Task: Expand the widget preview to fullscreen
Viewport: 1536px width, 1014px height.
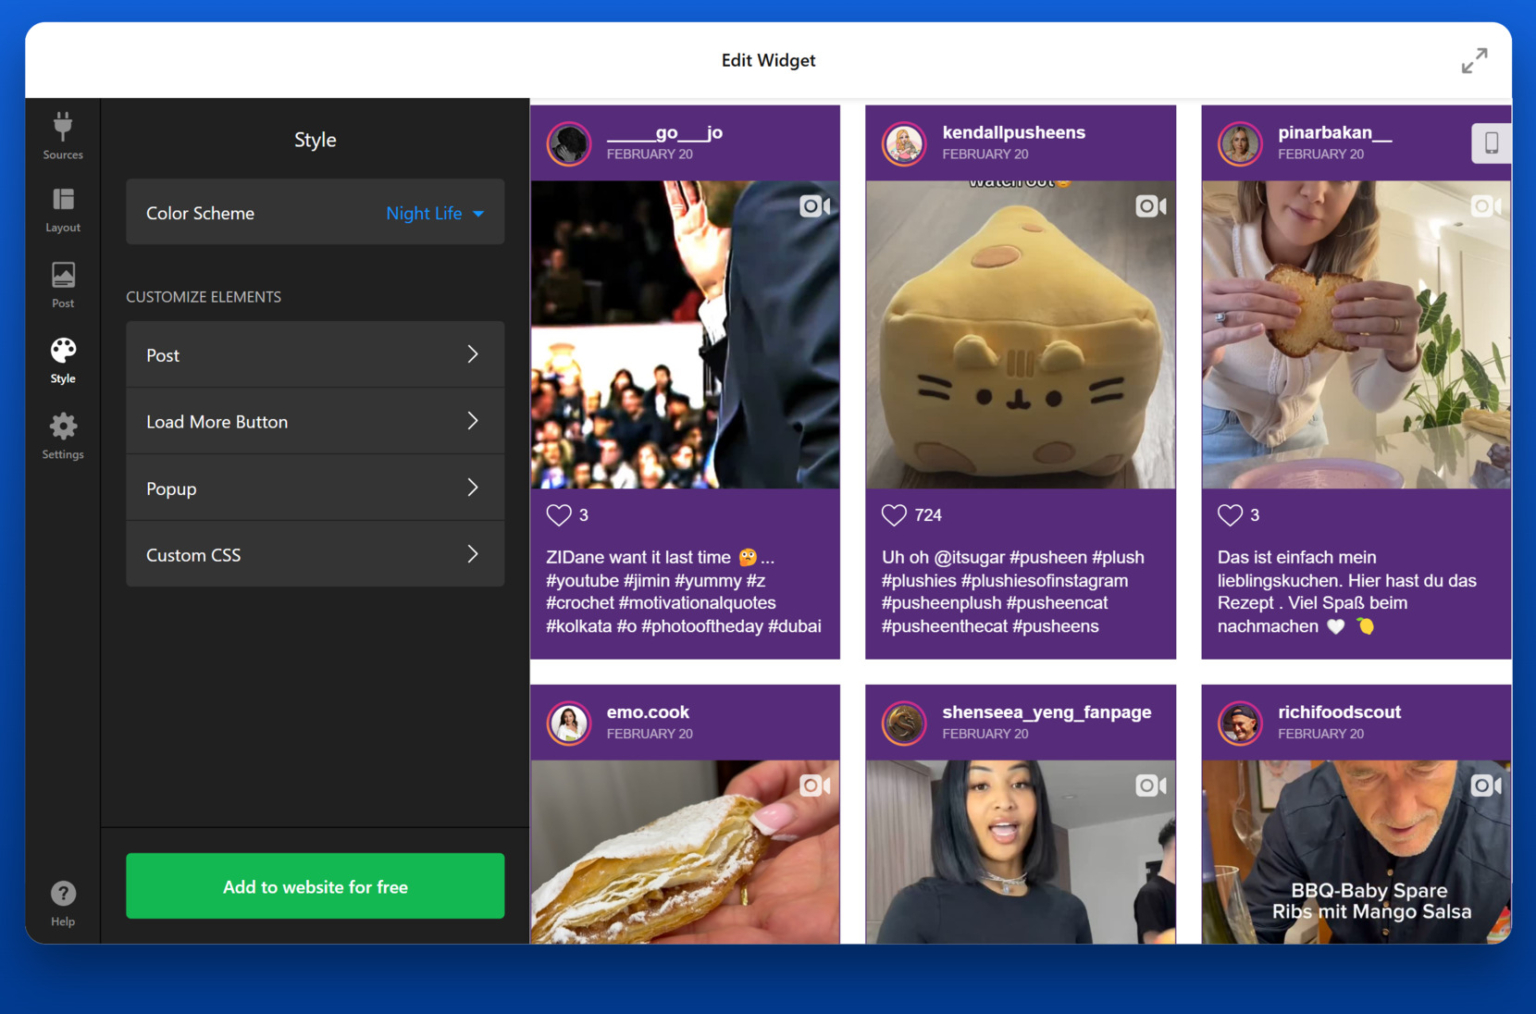Action: [x=1474, y=60]
